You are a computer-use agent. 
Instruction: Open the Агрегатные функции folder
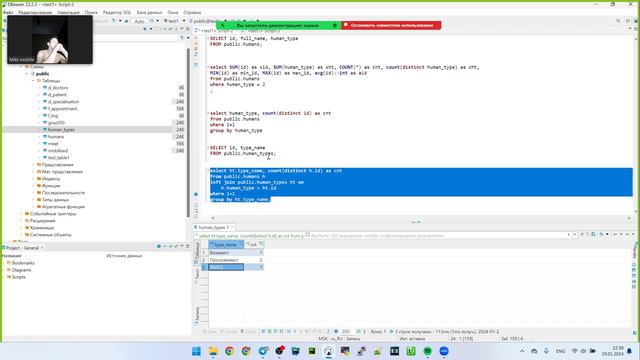click(x=63, y=207)
